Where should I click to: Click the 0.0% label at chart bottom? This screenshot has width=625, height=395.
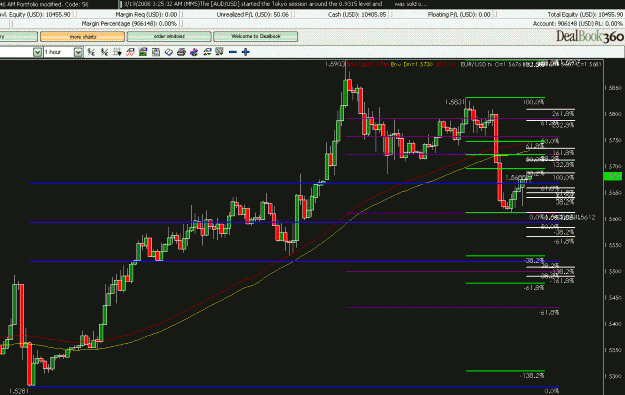552,391
